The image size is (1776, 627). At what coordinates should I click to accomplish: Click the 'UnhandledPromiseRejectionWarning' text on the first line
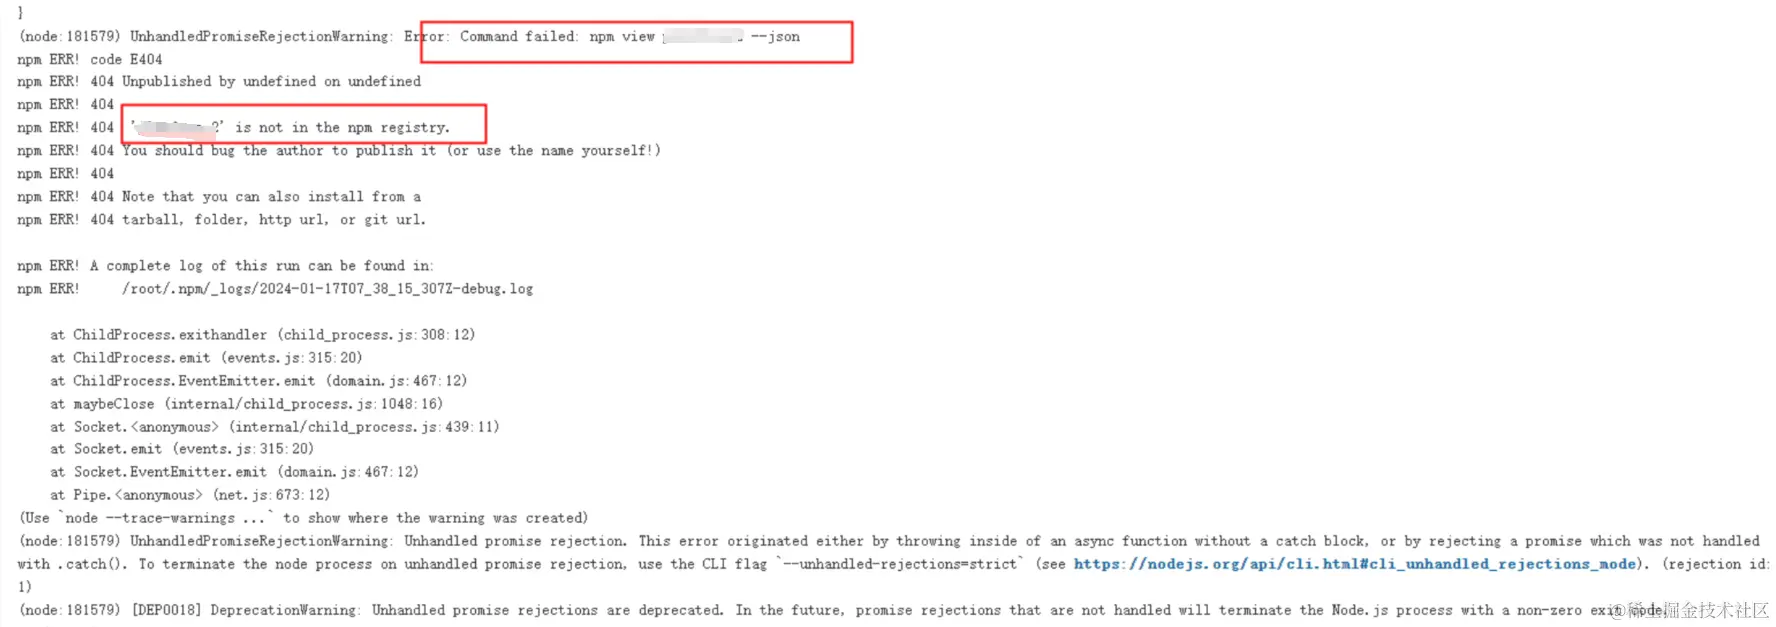click(x=260, y=37)
